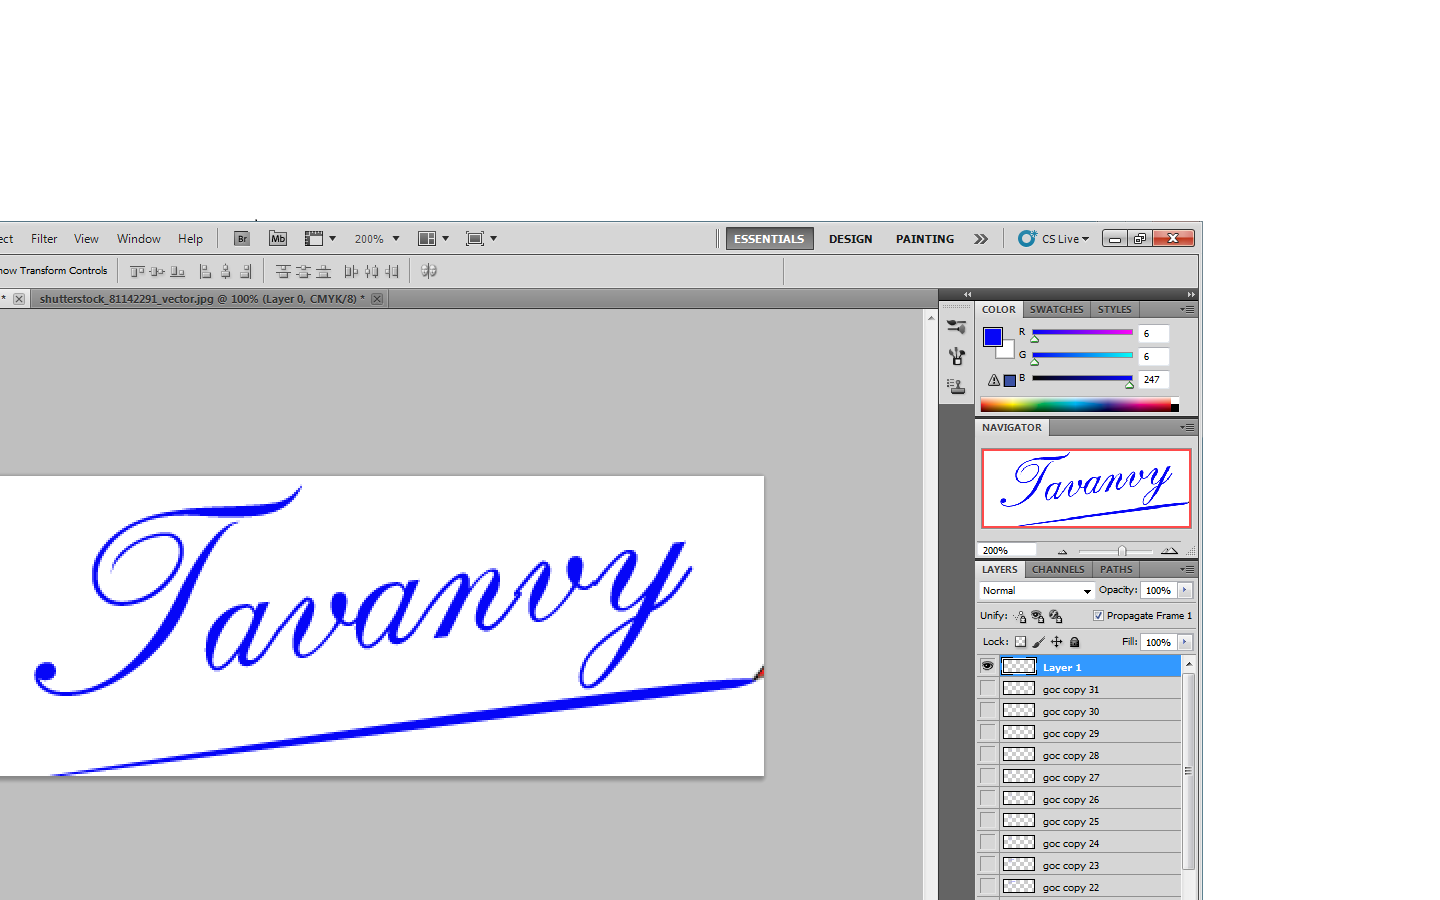Click the white background color swatch
Screen dimensions: 1440x900
pos(1008,351)
